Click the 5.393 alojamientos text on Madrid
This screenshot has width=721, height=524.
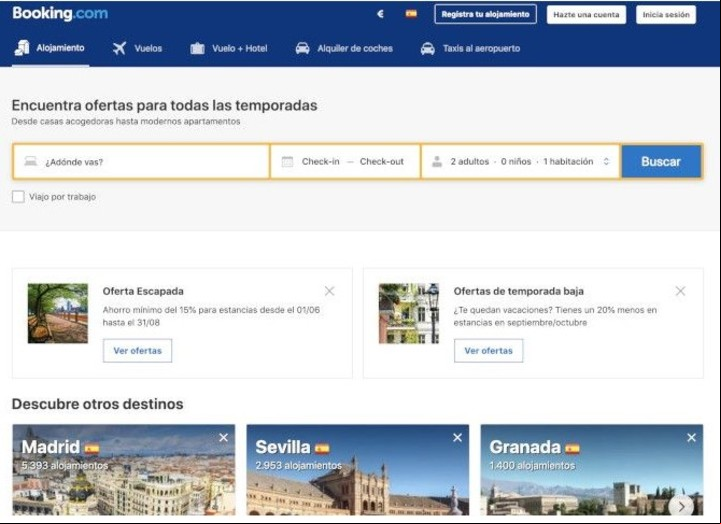point(65,465)
